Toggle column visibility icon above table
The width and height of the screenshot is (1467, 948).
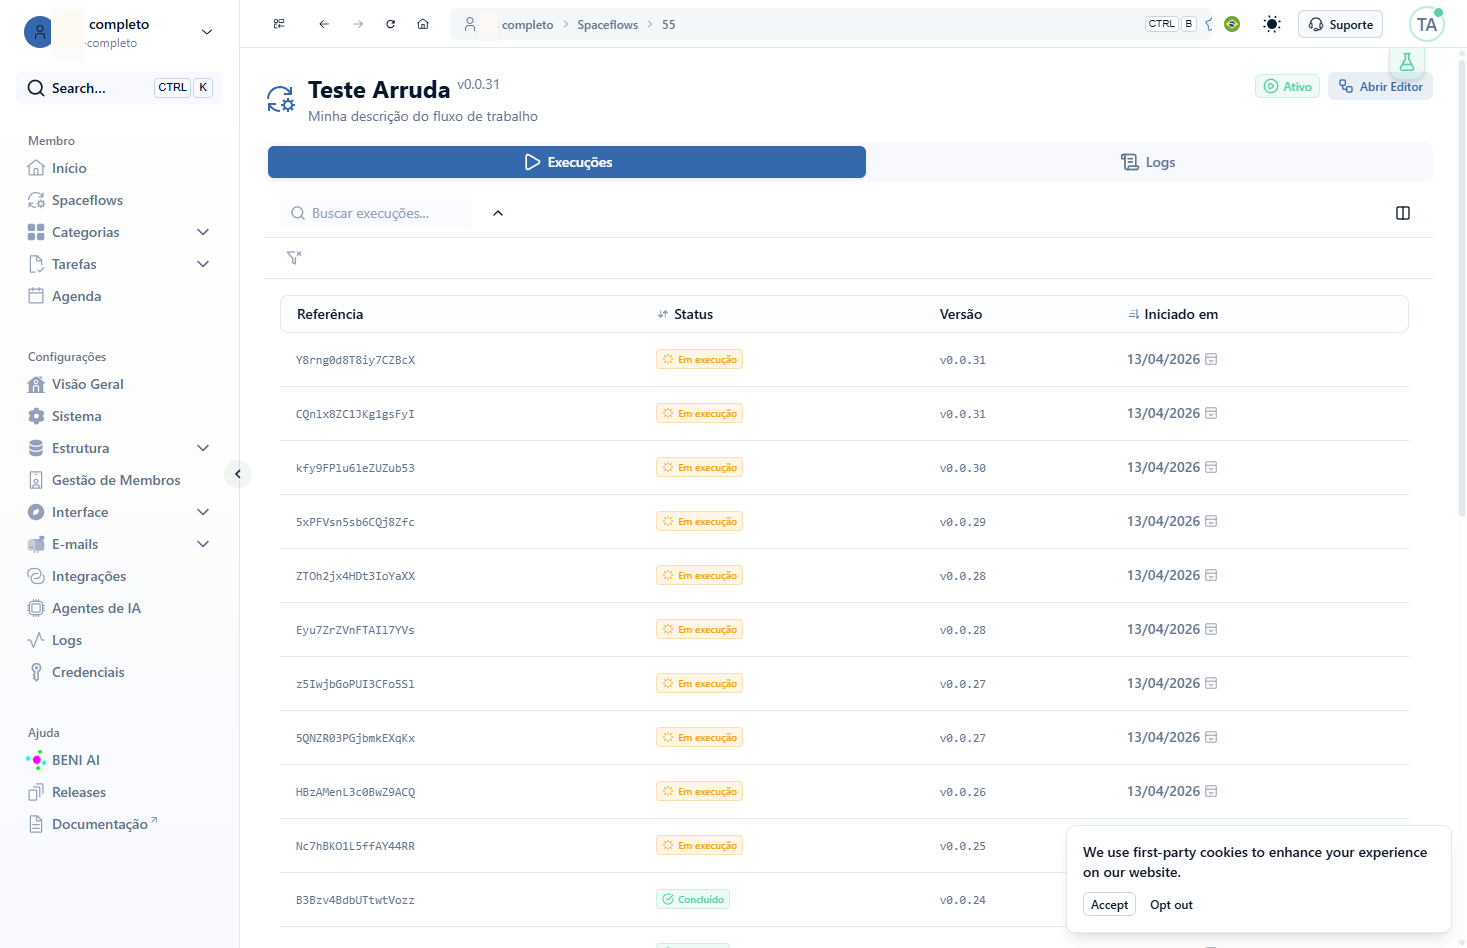coord(1403,213)
